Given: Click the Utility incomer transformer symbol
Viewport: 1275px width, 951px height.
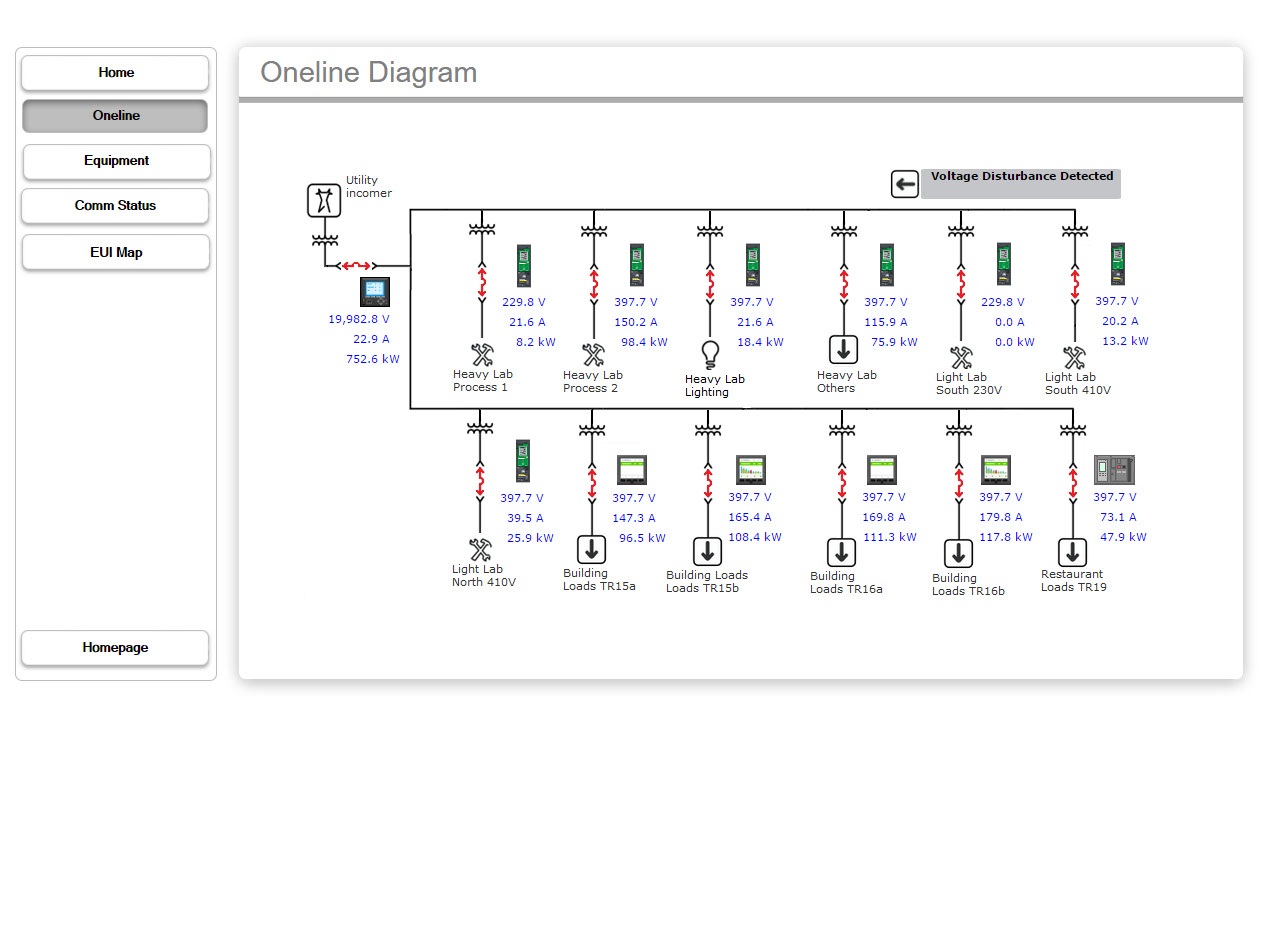Looking at the screenshot, I should coord(323,200).
